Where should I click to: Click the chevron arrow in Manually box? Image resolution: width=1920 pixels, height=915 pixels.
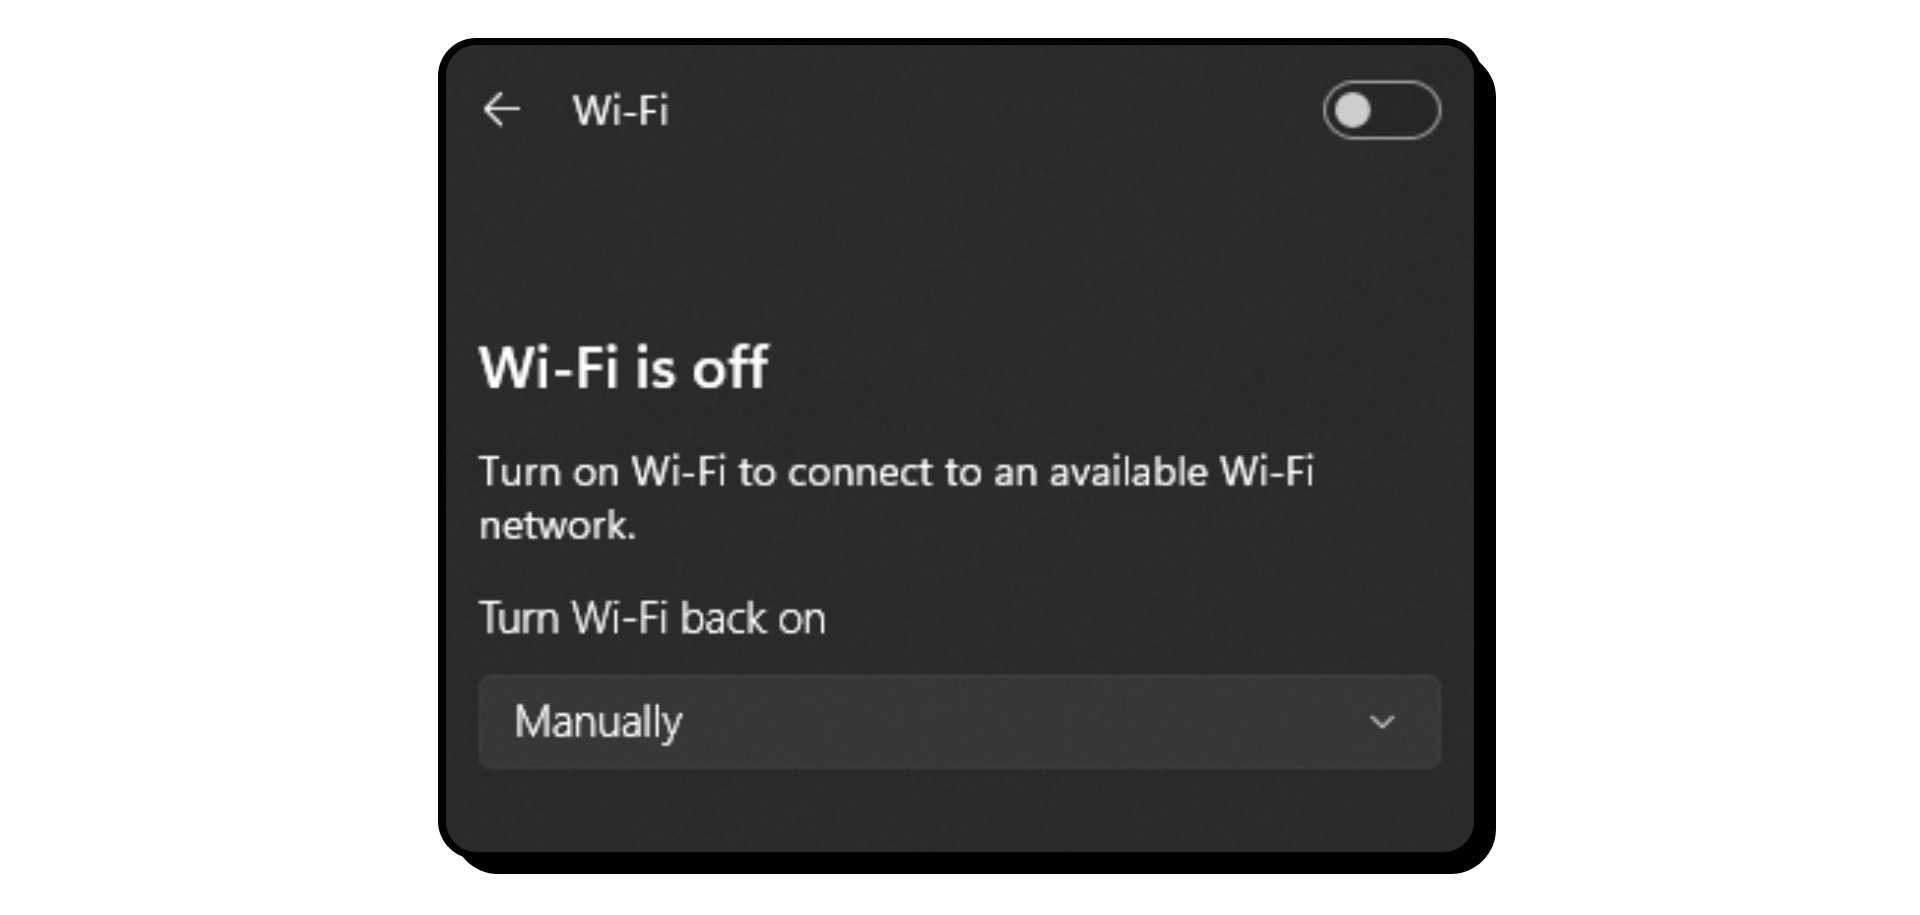point(1382,722)
